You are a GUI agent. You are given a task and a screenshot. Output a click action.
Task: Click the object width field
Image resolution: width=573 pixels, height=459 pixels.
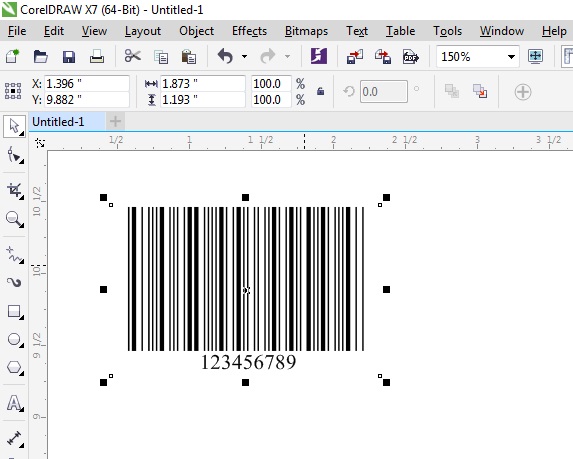(x=203, y=84)
